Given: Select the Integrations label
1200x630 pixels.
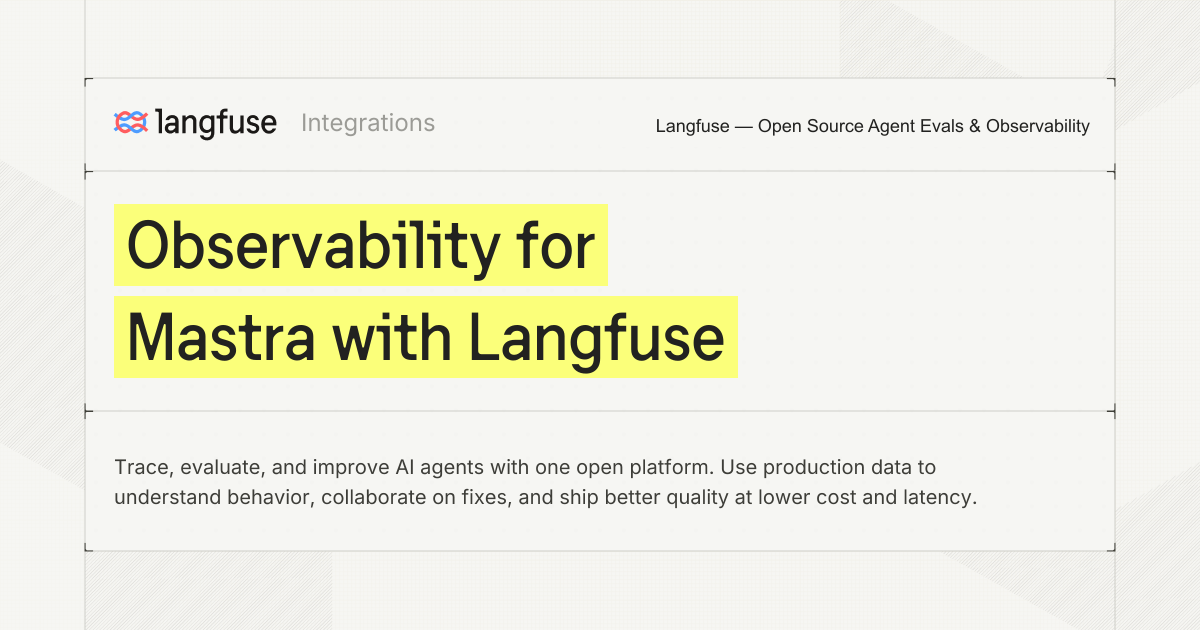Looking at the screenshot, I should (x=368, y=123).
